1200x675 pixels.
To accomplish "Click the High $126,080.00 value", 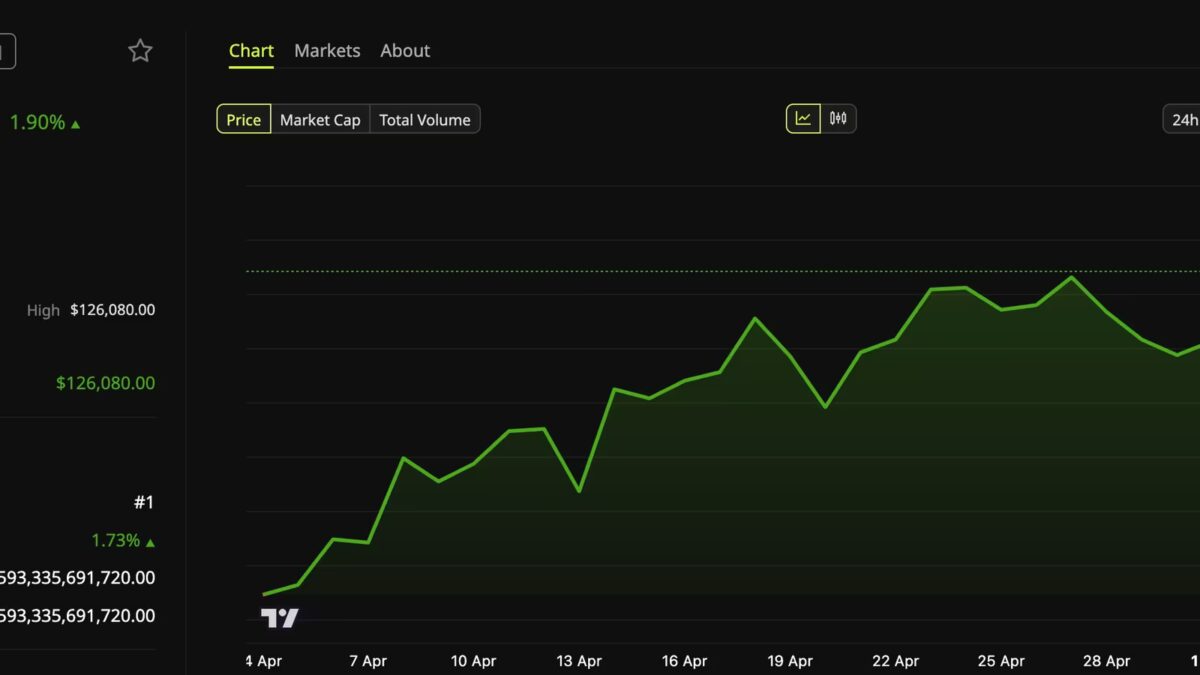I will pos(112,310).
